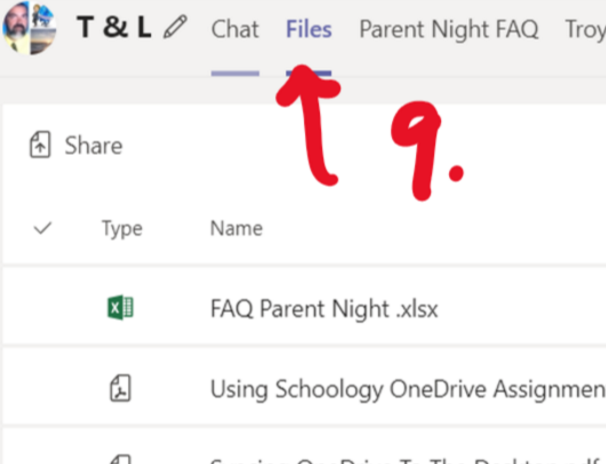Sort files by the Type column header

click(122, 228)
